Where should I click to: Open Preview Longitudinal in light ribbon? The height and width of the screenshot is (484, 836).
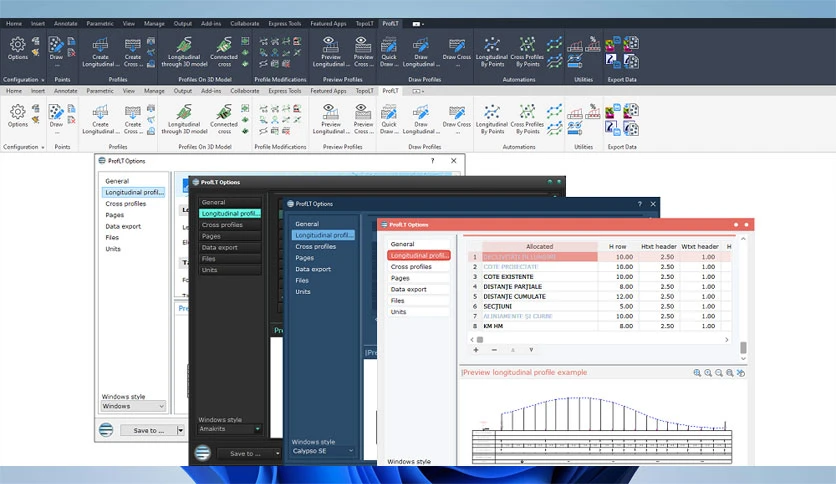click(x=331, y=119)
